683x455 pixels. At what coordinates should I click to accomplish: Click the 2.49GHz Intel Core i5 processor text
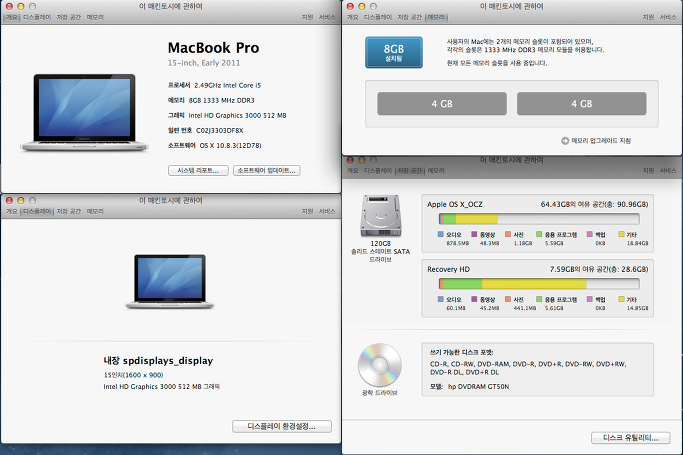coord(227,85)
